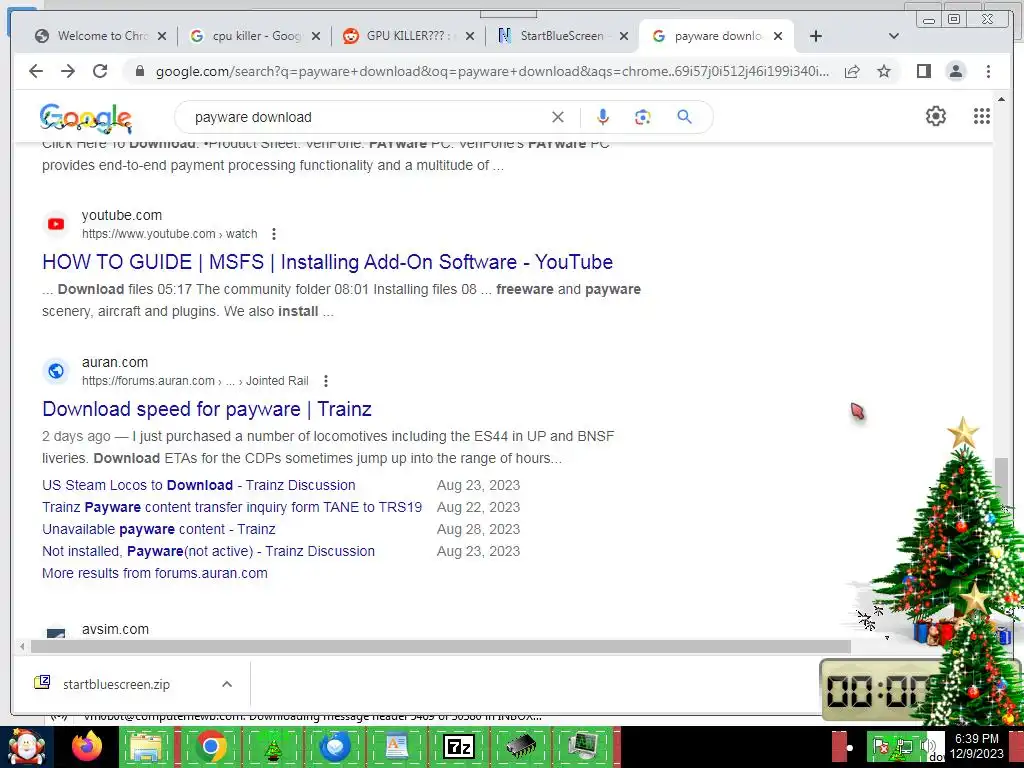Viewport: 1024px width, 768px height.
Task: Start voice search with the microphone
Action: coord(603,117)
